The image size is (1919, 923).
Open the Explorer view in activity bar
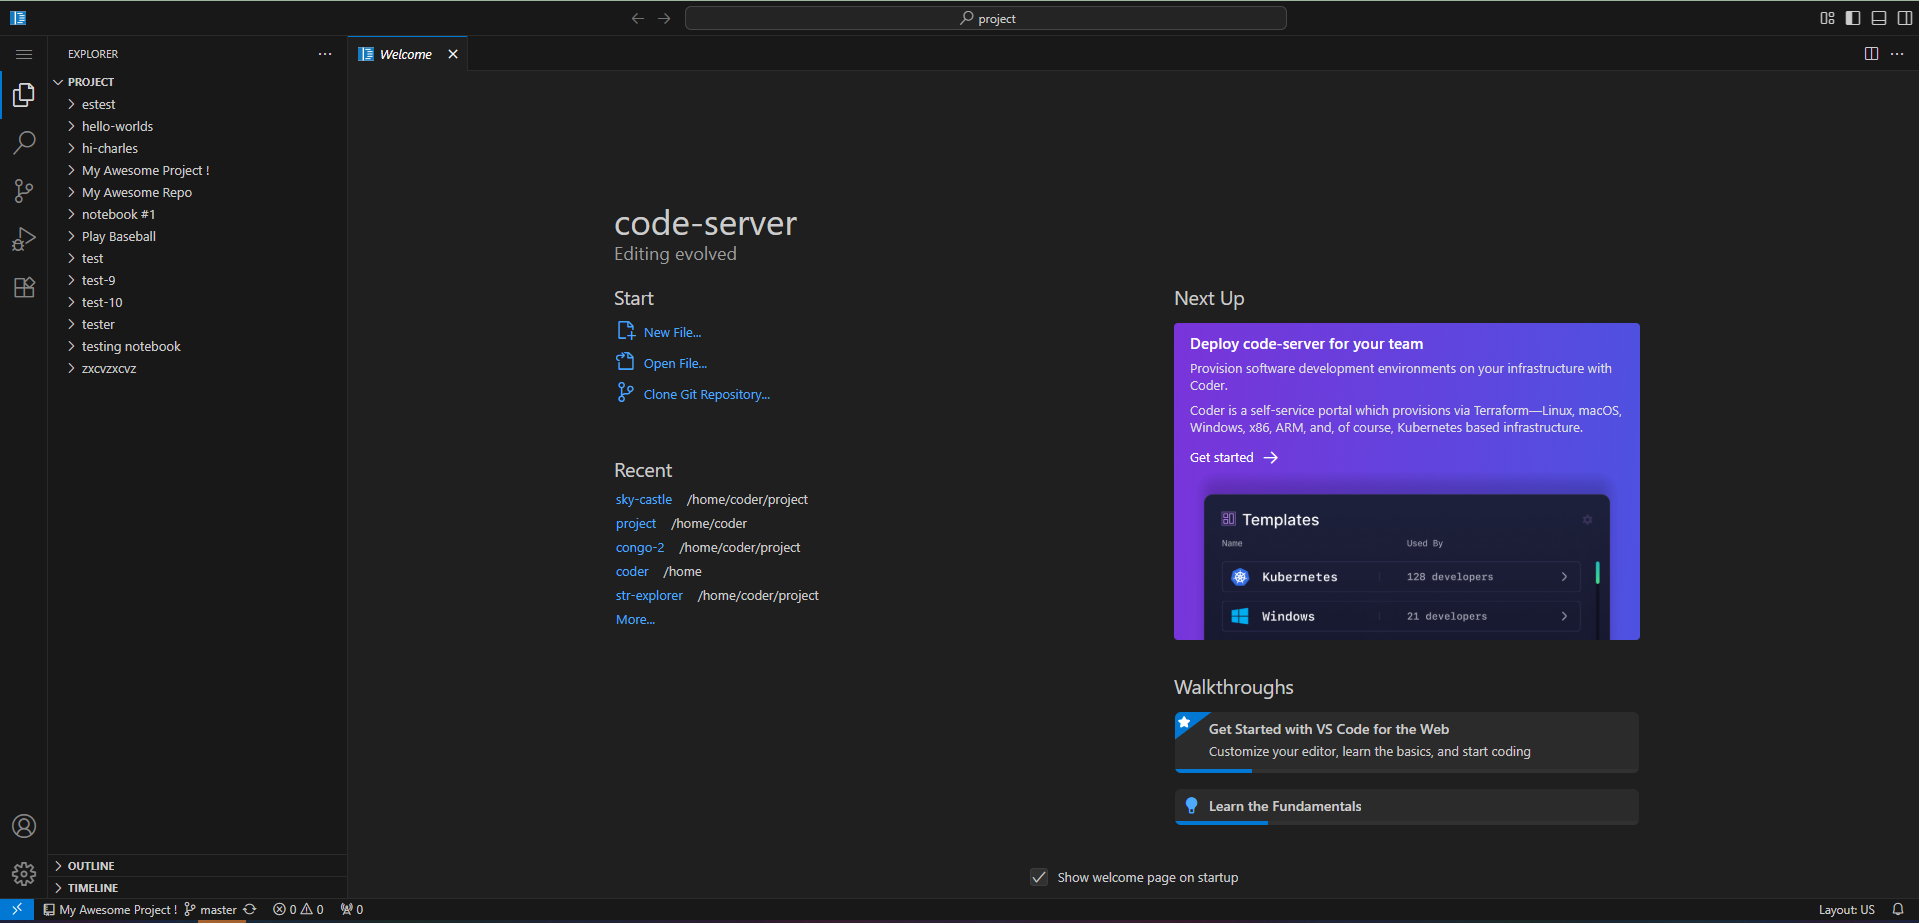(x=24, y=95)
